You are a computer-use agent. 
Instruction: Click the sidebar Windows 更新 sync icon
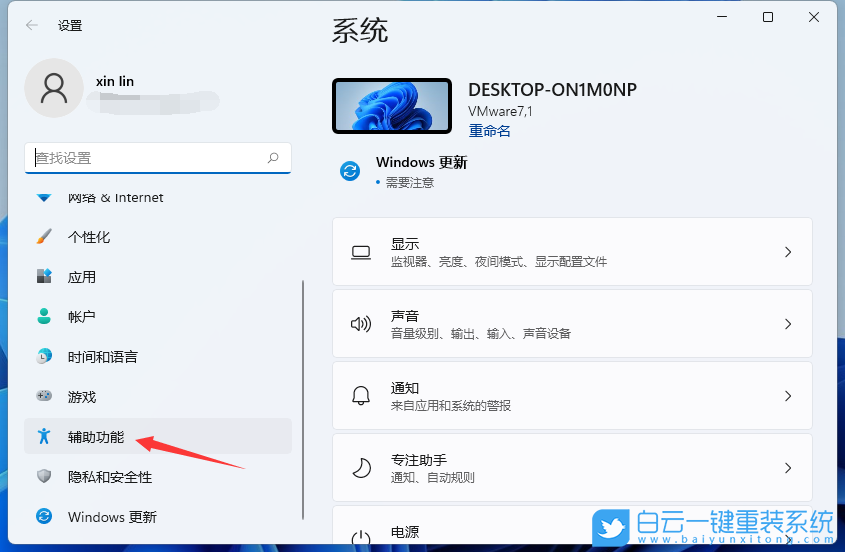[x=44, y=516]
